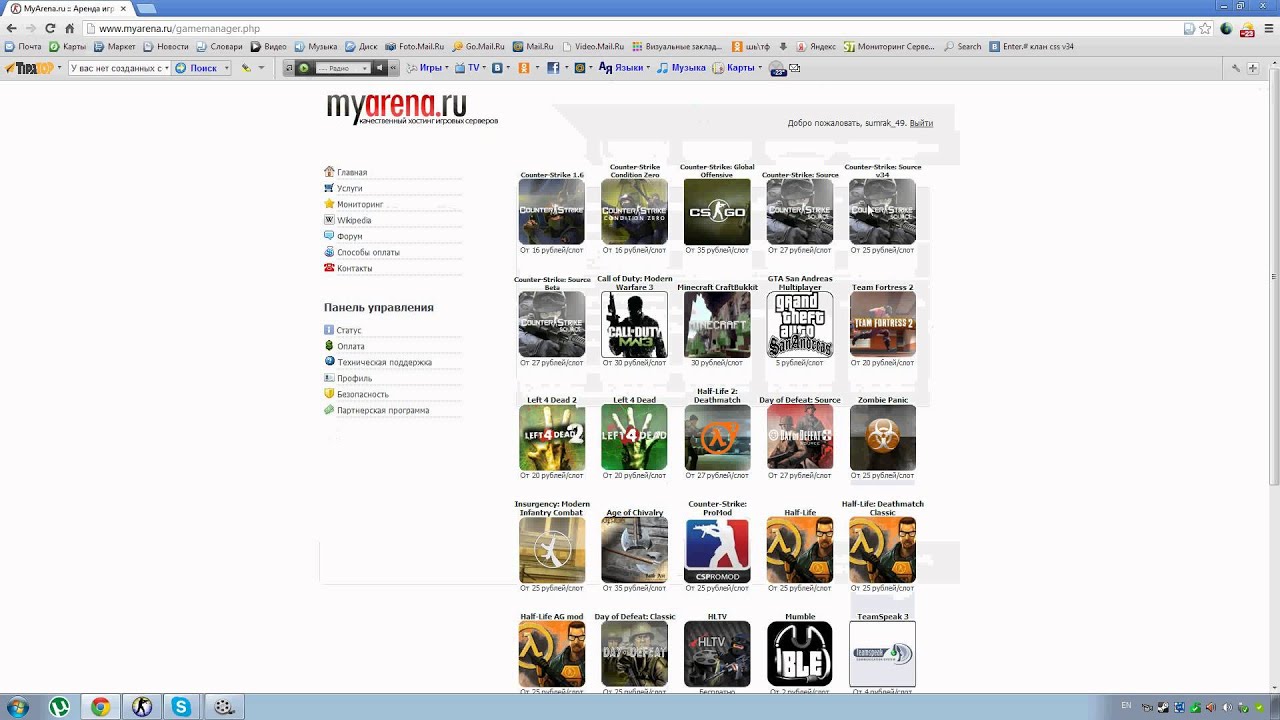Click the Выйти logout link
Viewport: 1280px width, 720px height.
pos(921,123)
